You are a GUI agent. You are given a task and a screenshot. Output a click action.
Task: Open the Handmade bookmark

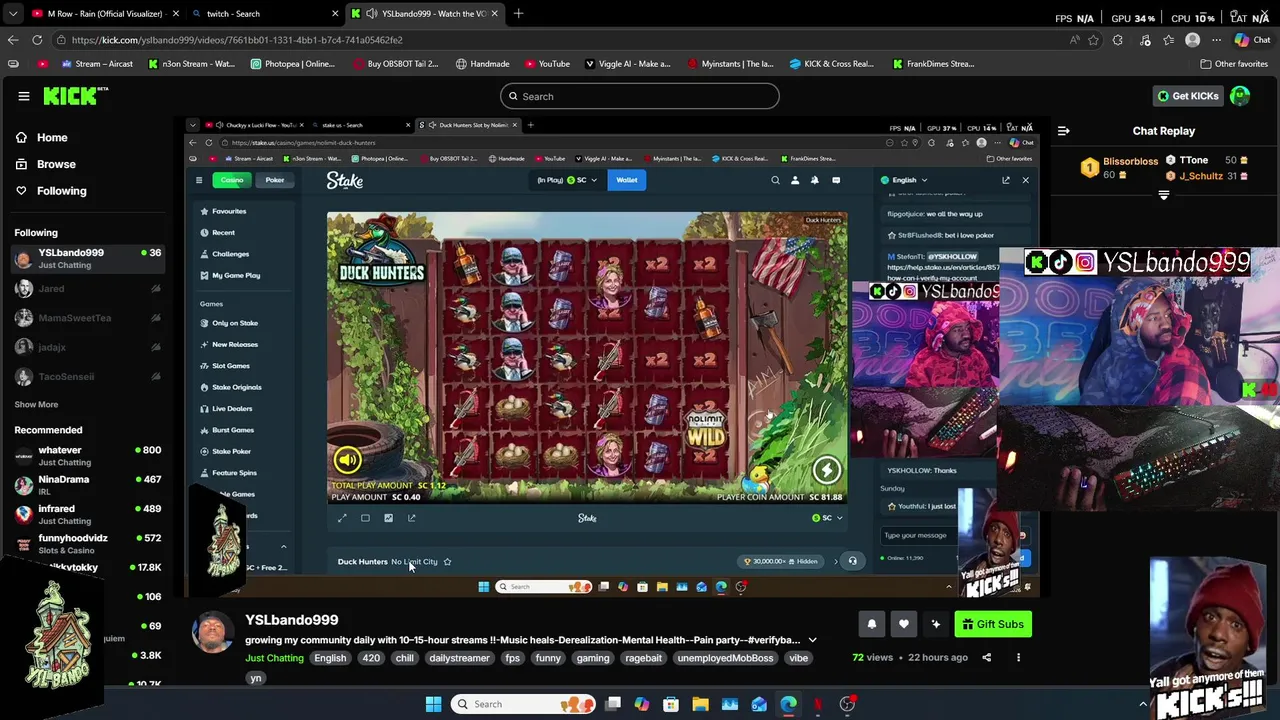coord(482,64)
